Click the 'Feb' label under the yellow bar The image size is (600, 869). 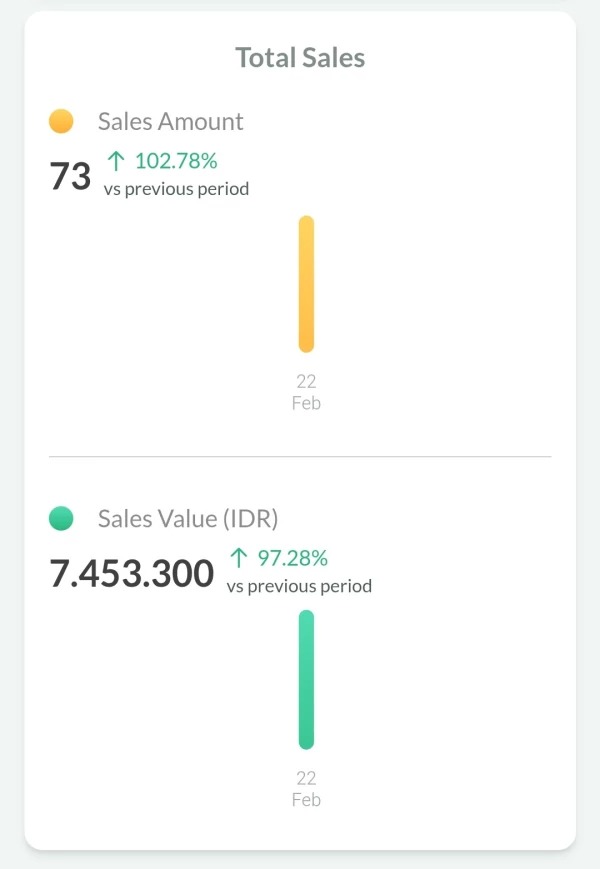pos(306,403)
